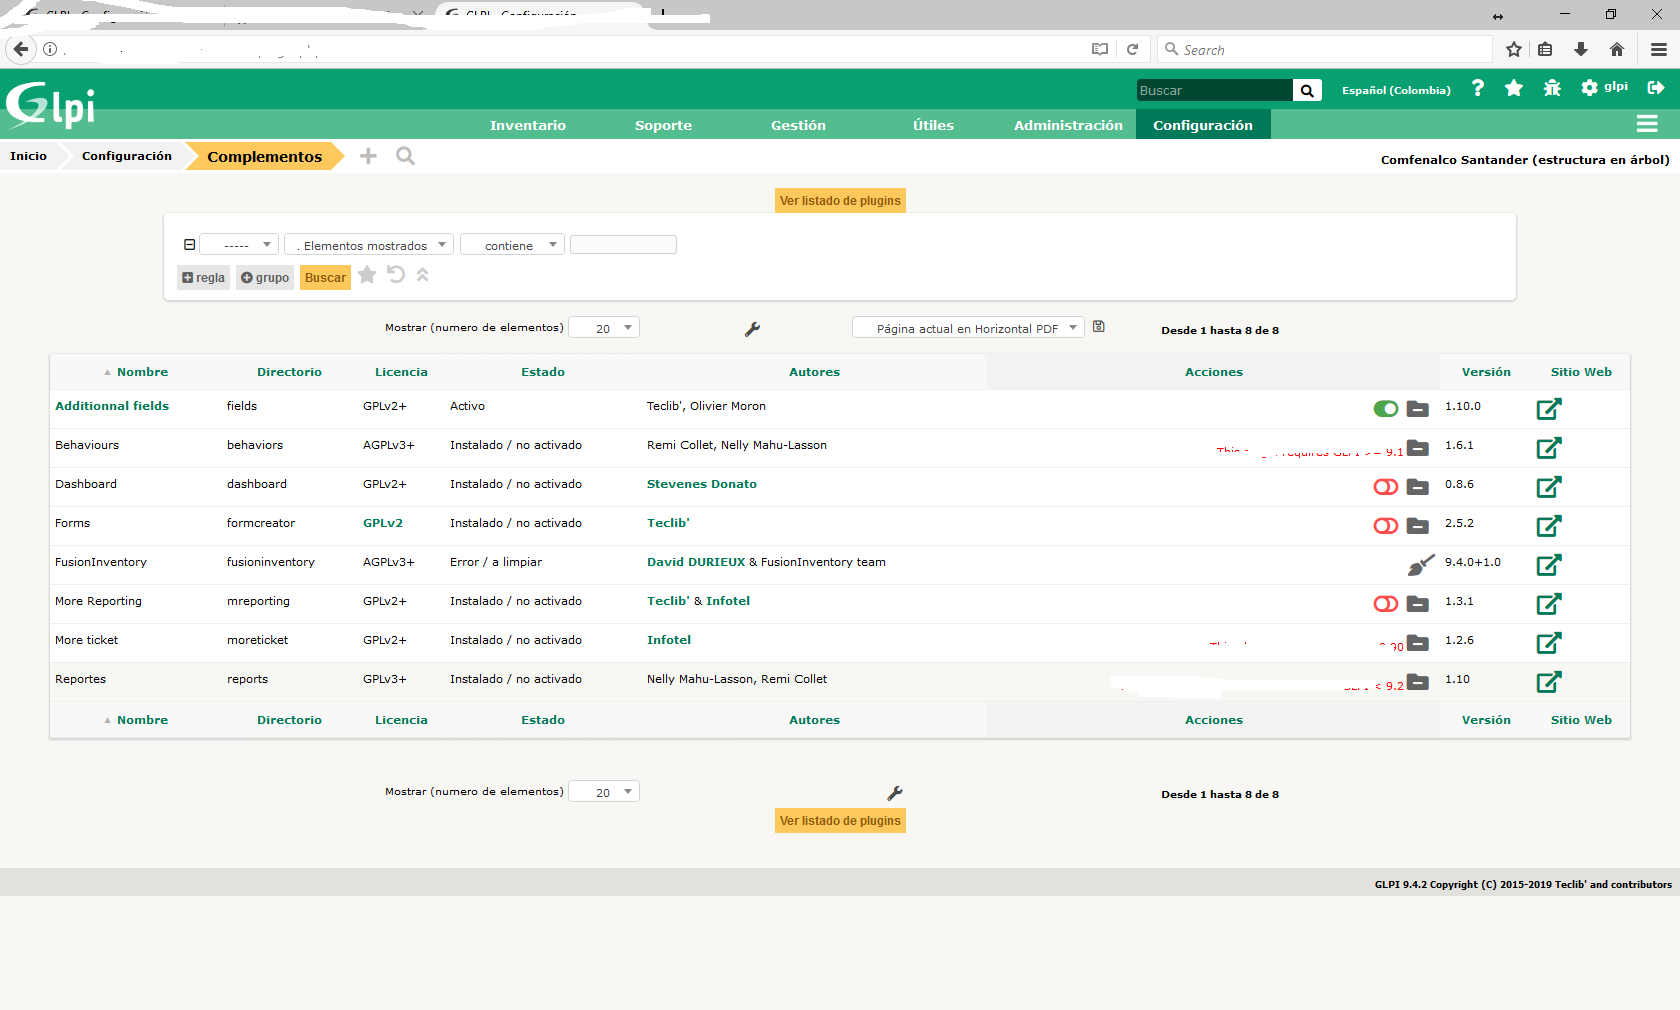Enable the Dashboard plugin

[1385, 487]
